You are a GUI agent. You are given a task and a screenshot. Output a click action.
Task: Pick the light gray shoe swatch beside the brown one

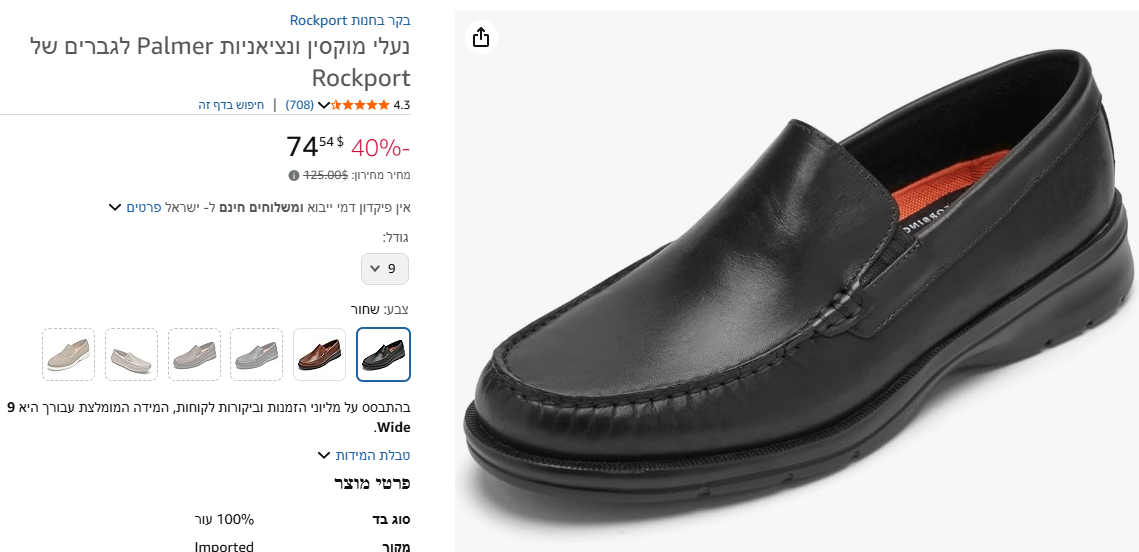pyautogui.click(x=257, y=354)
